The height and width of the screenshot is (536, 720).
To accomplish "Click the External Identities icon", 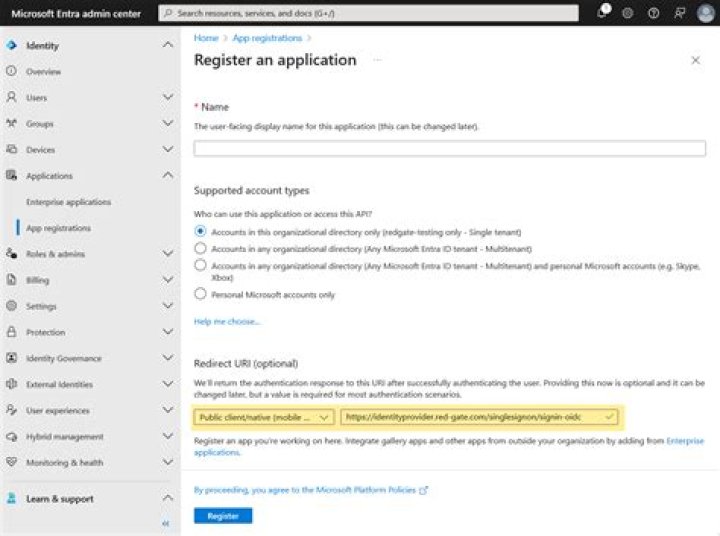I will (x=11, y=384).
